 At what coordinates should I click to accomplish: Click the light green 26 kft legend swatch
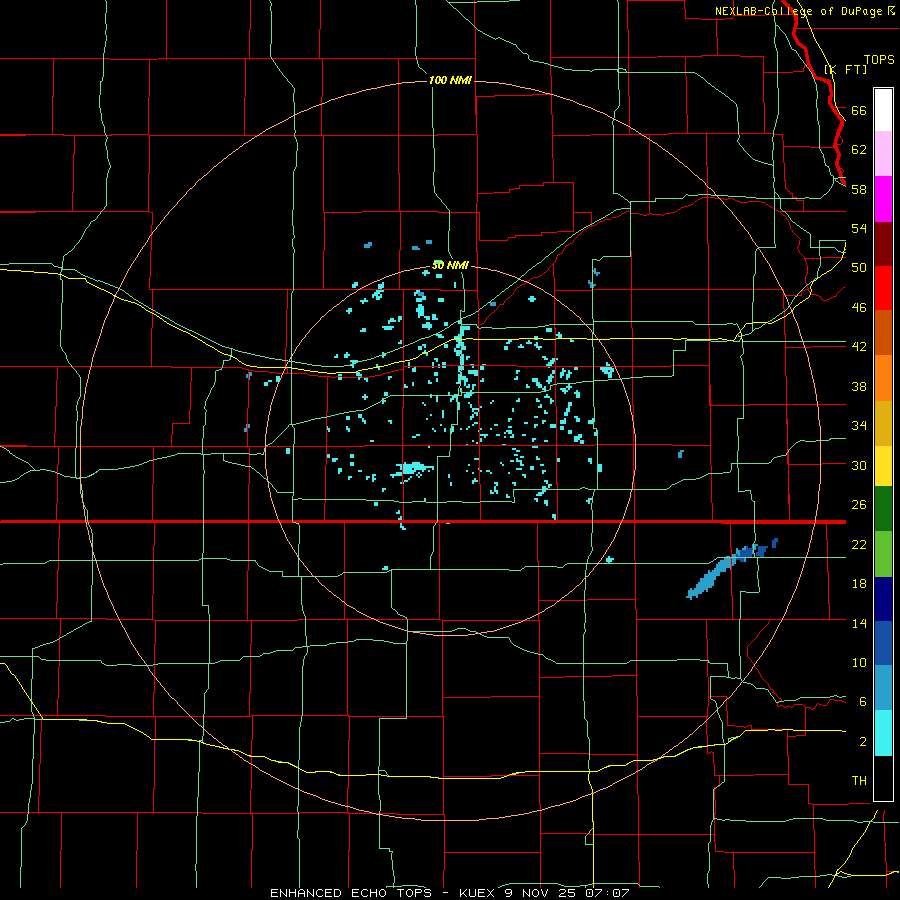[x=883, y=553]
